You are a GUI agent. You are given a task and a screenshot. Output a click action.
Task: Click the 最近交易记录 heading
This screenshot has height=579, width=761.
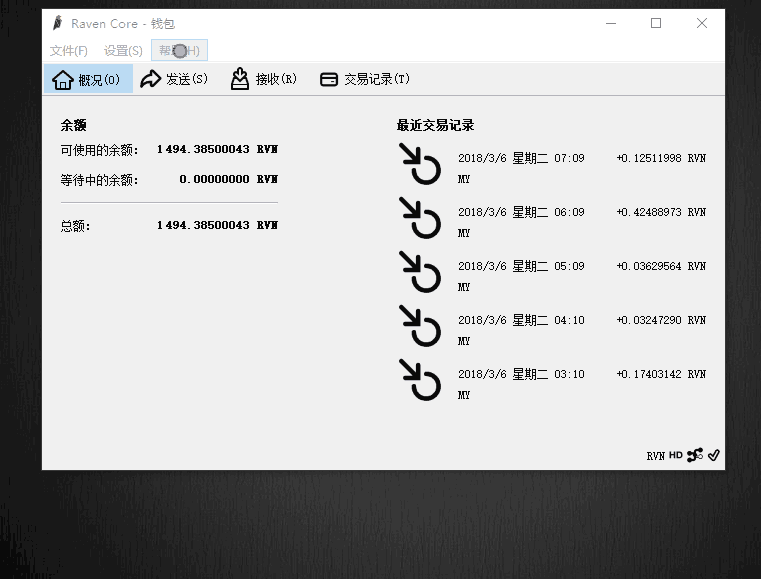(435, 125)
